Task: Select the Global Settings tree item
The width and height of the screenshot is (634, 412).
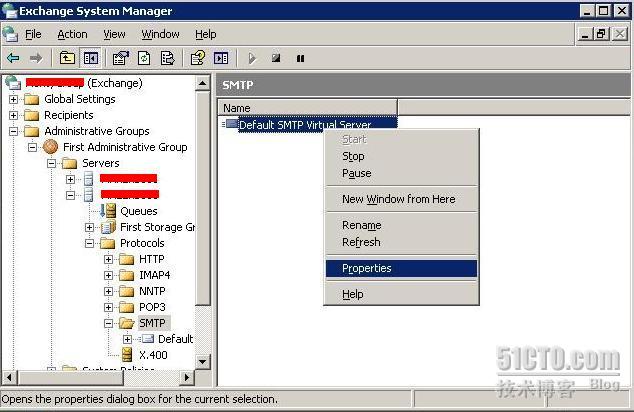Action: click(80, 99)
